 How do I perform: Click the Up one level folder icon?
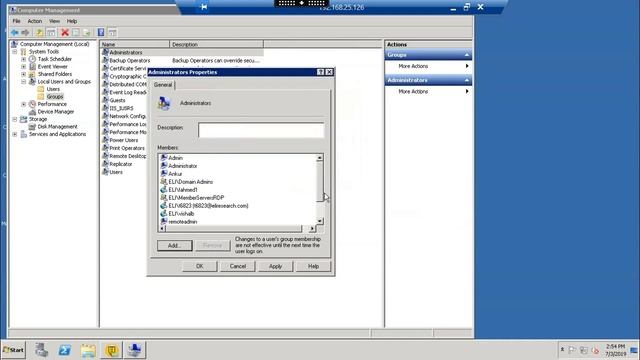pos(40,32)
